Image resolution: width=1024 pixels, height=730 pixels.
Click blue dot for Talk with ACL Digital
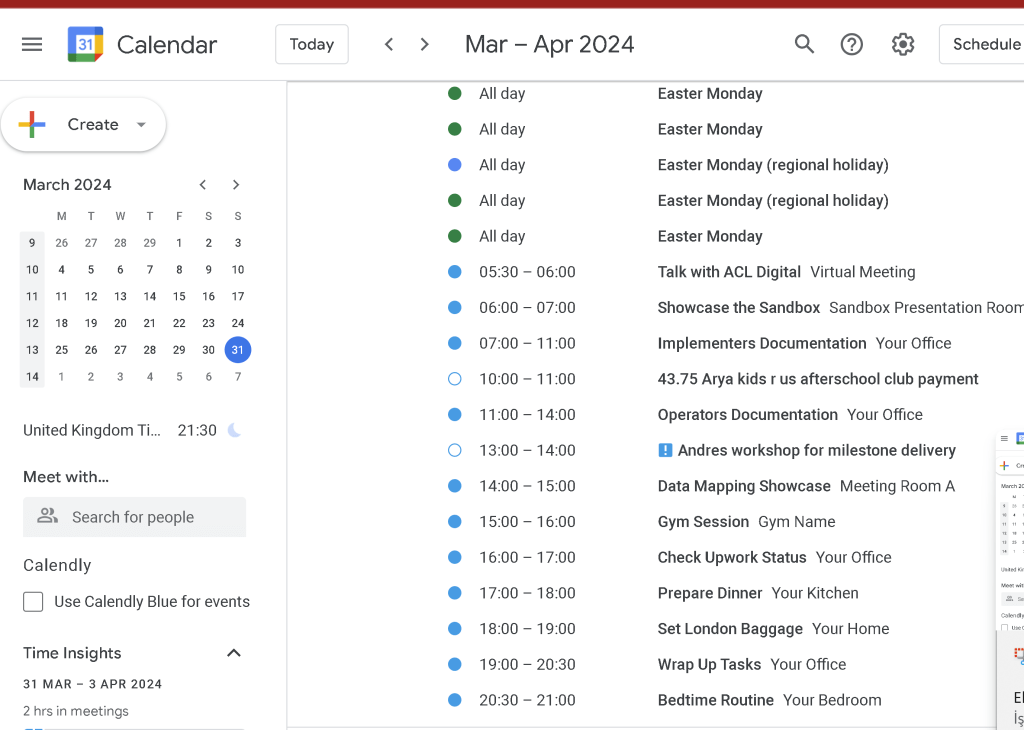coord(455,272)
